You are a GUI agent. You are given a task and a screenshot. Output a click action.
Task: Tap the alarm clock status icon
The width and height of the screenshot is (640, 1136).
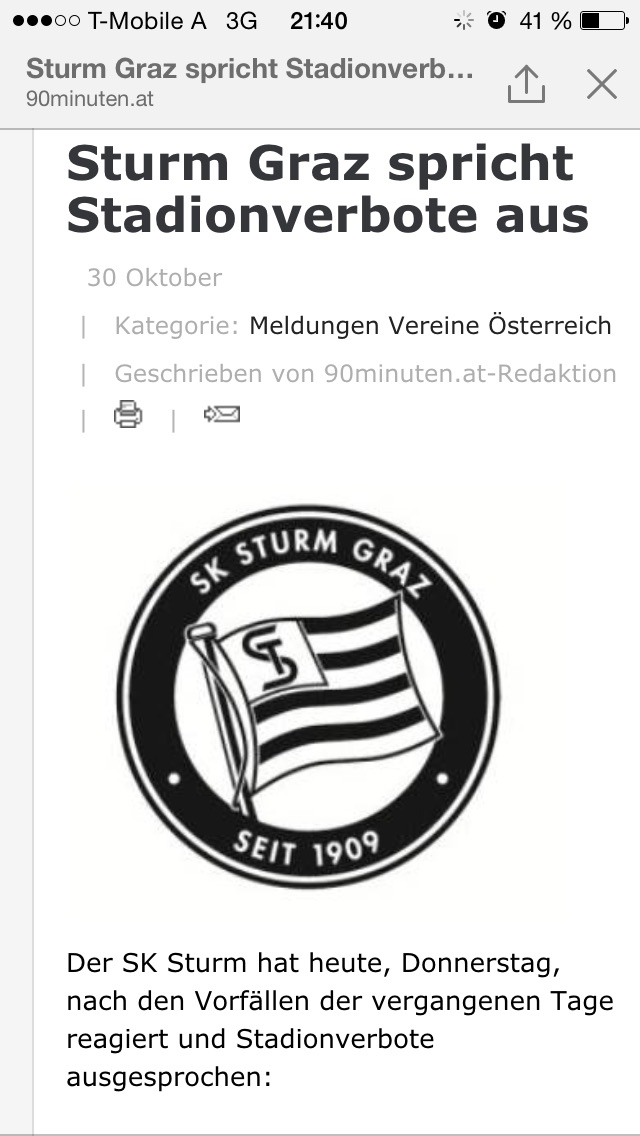click(496, 20)
